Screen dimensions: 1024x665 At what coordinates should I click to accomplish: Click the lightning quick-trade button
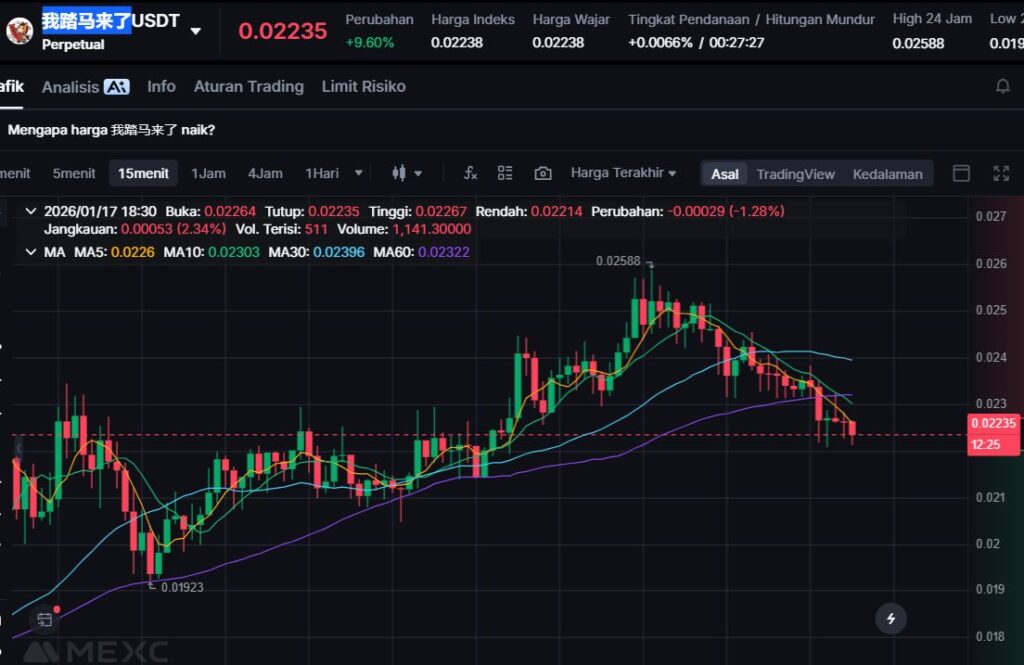coord(890,618)
